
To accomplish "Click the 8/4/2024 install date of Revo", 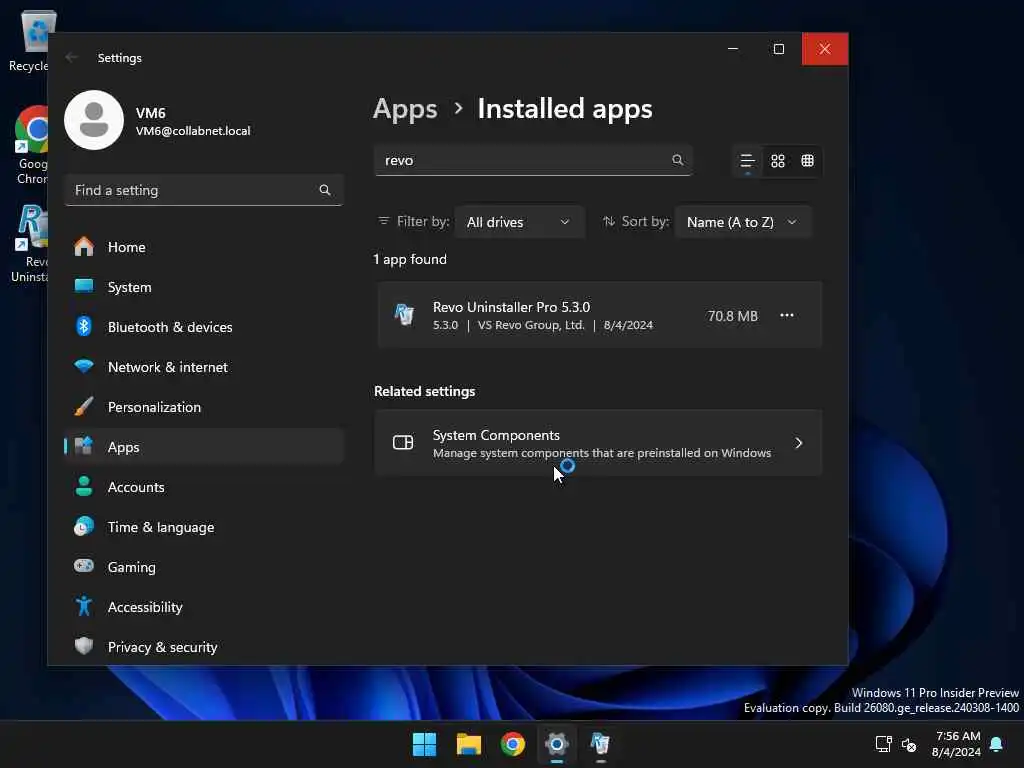I will pyautogui.click(x=628, y=325).
